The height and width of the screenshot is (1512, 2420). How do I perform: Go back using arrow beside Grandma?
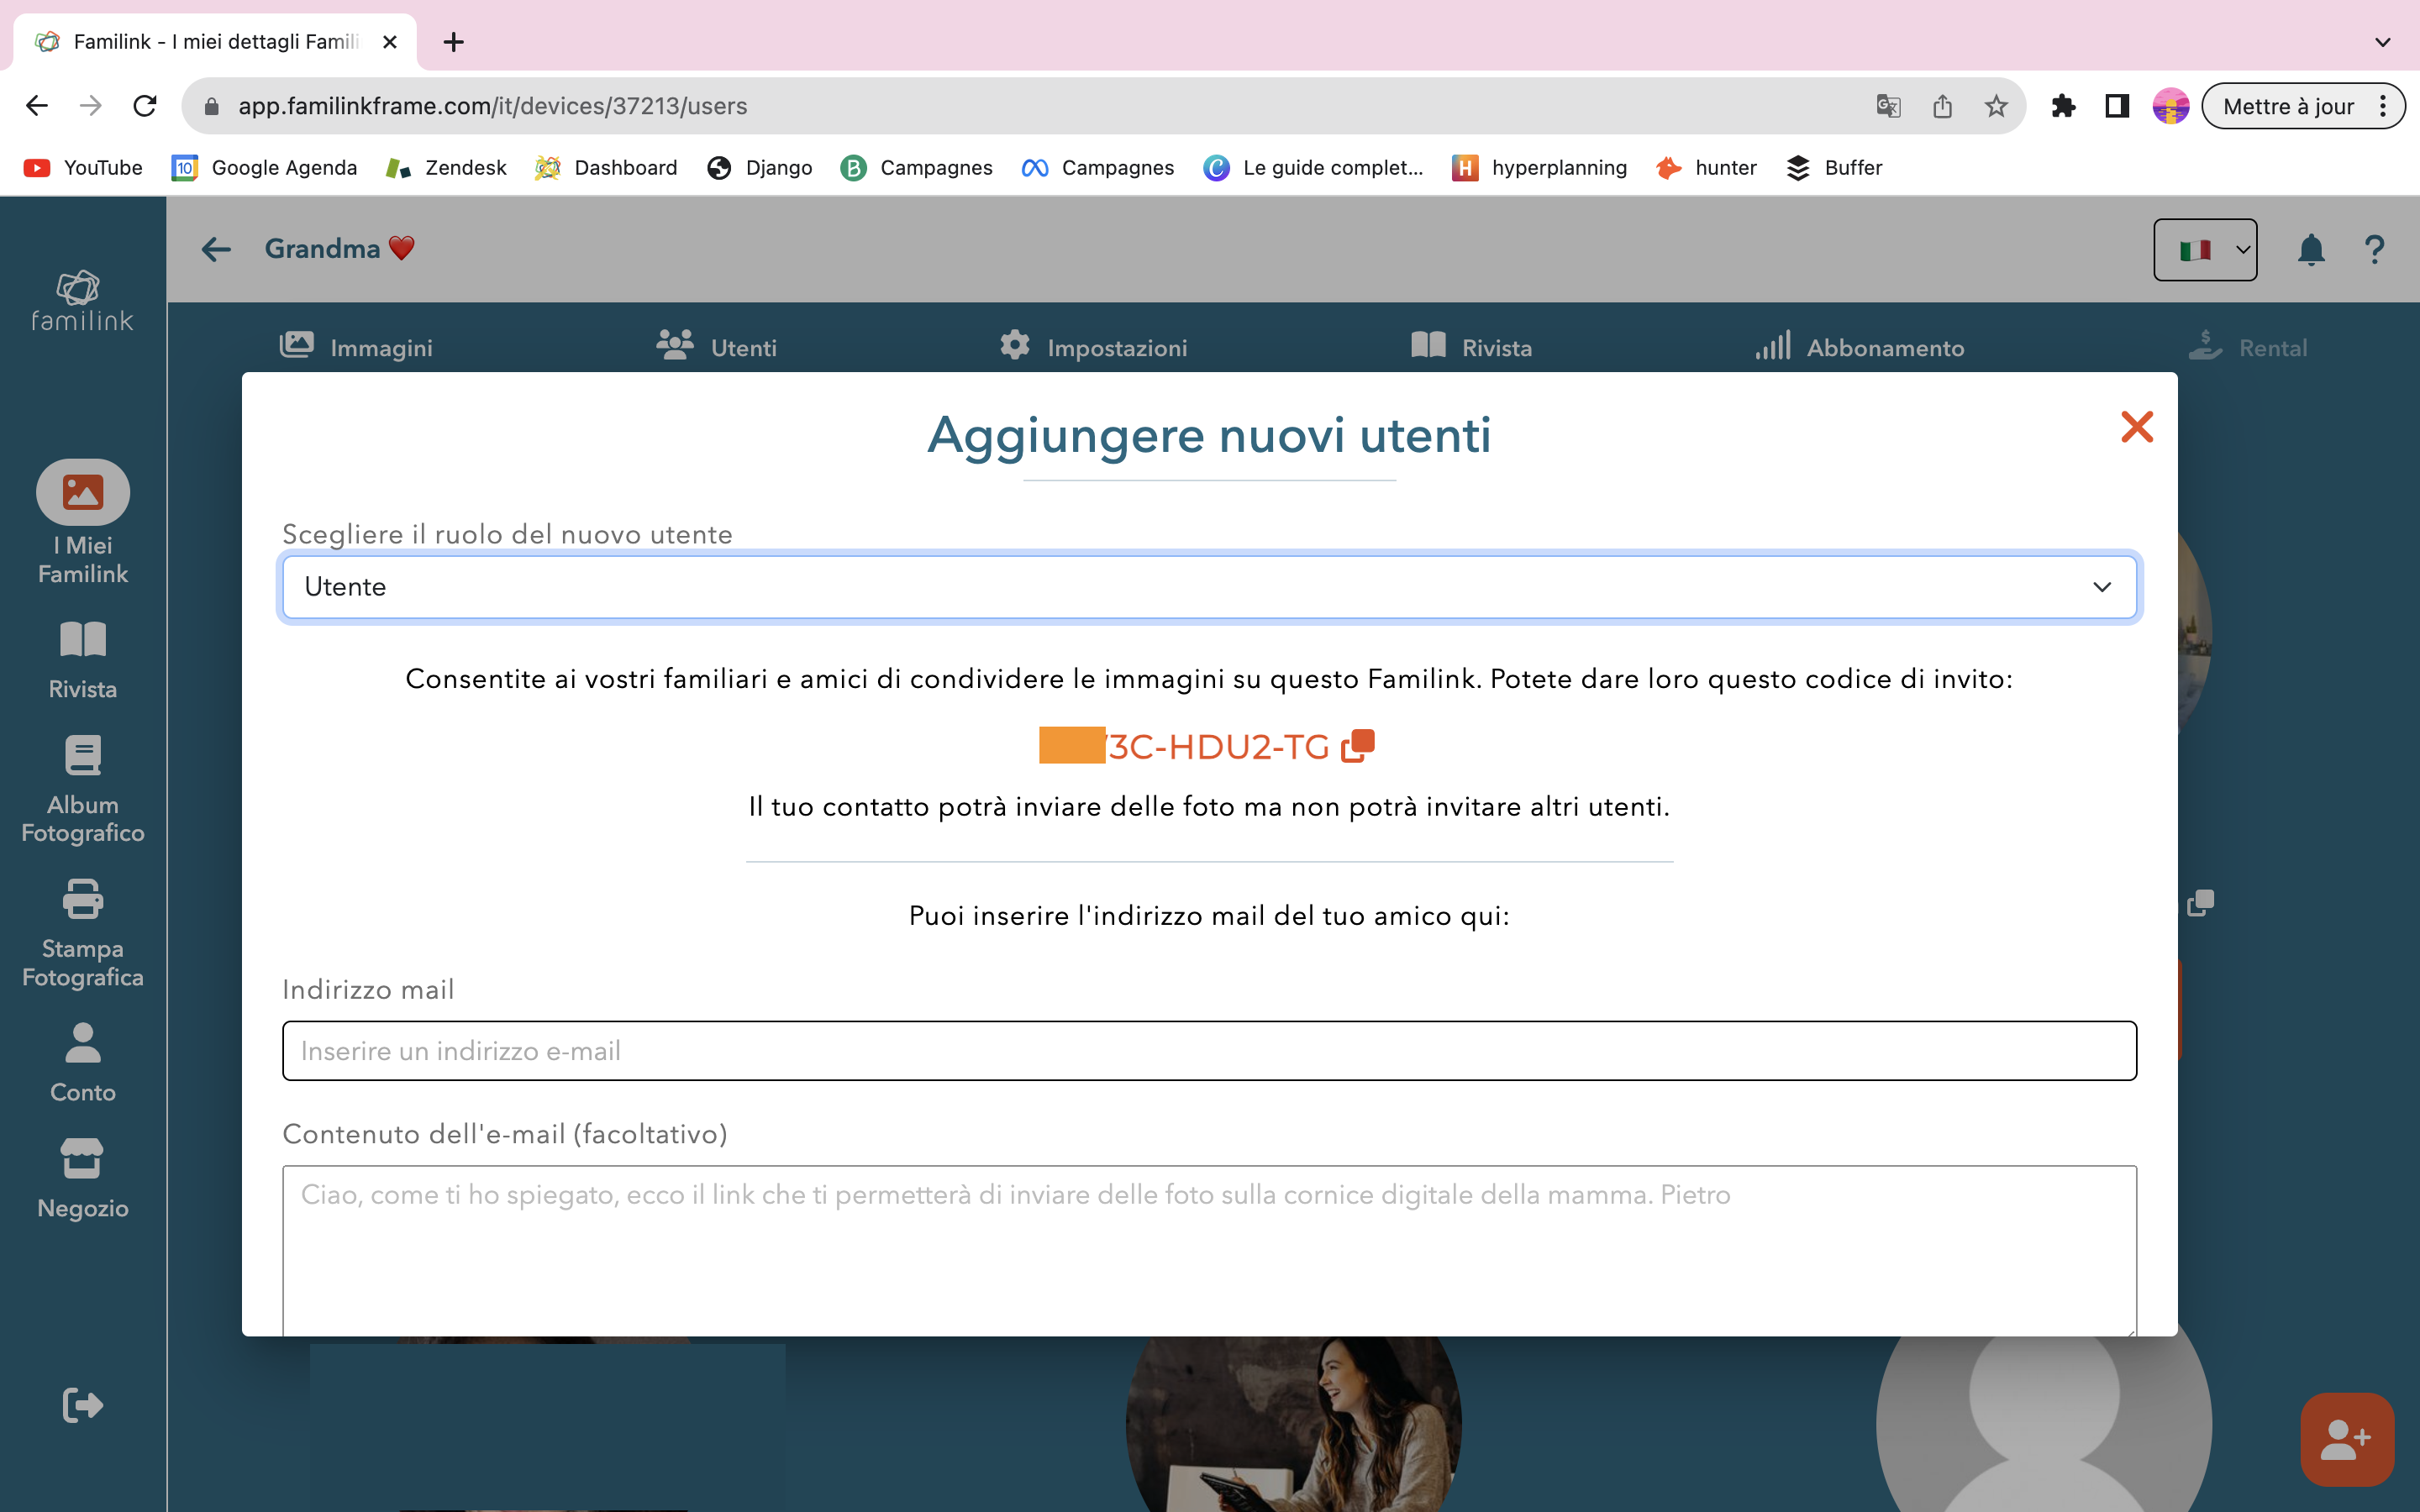[216, 249]
